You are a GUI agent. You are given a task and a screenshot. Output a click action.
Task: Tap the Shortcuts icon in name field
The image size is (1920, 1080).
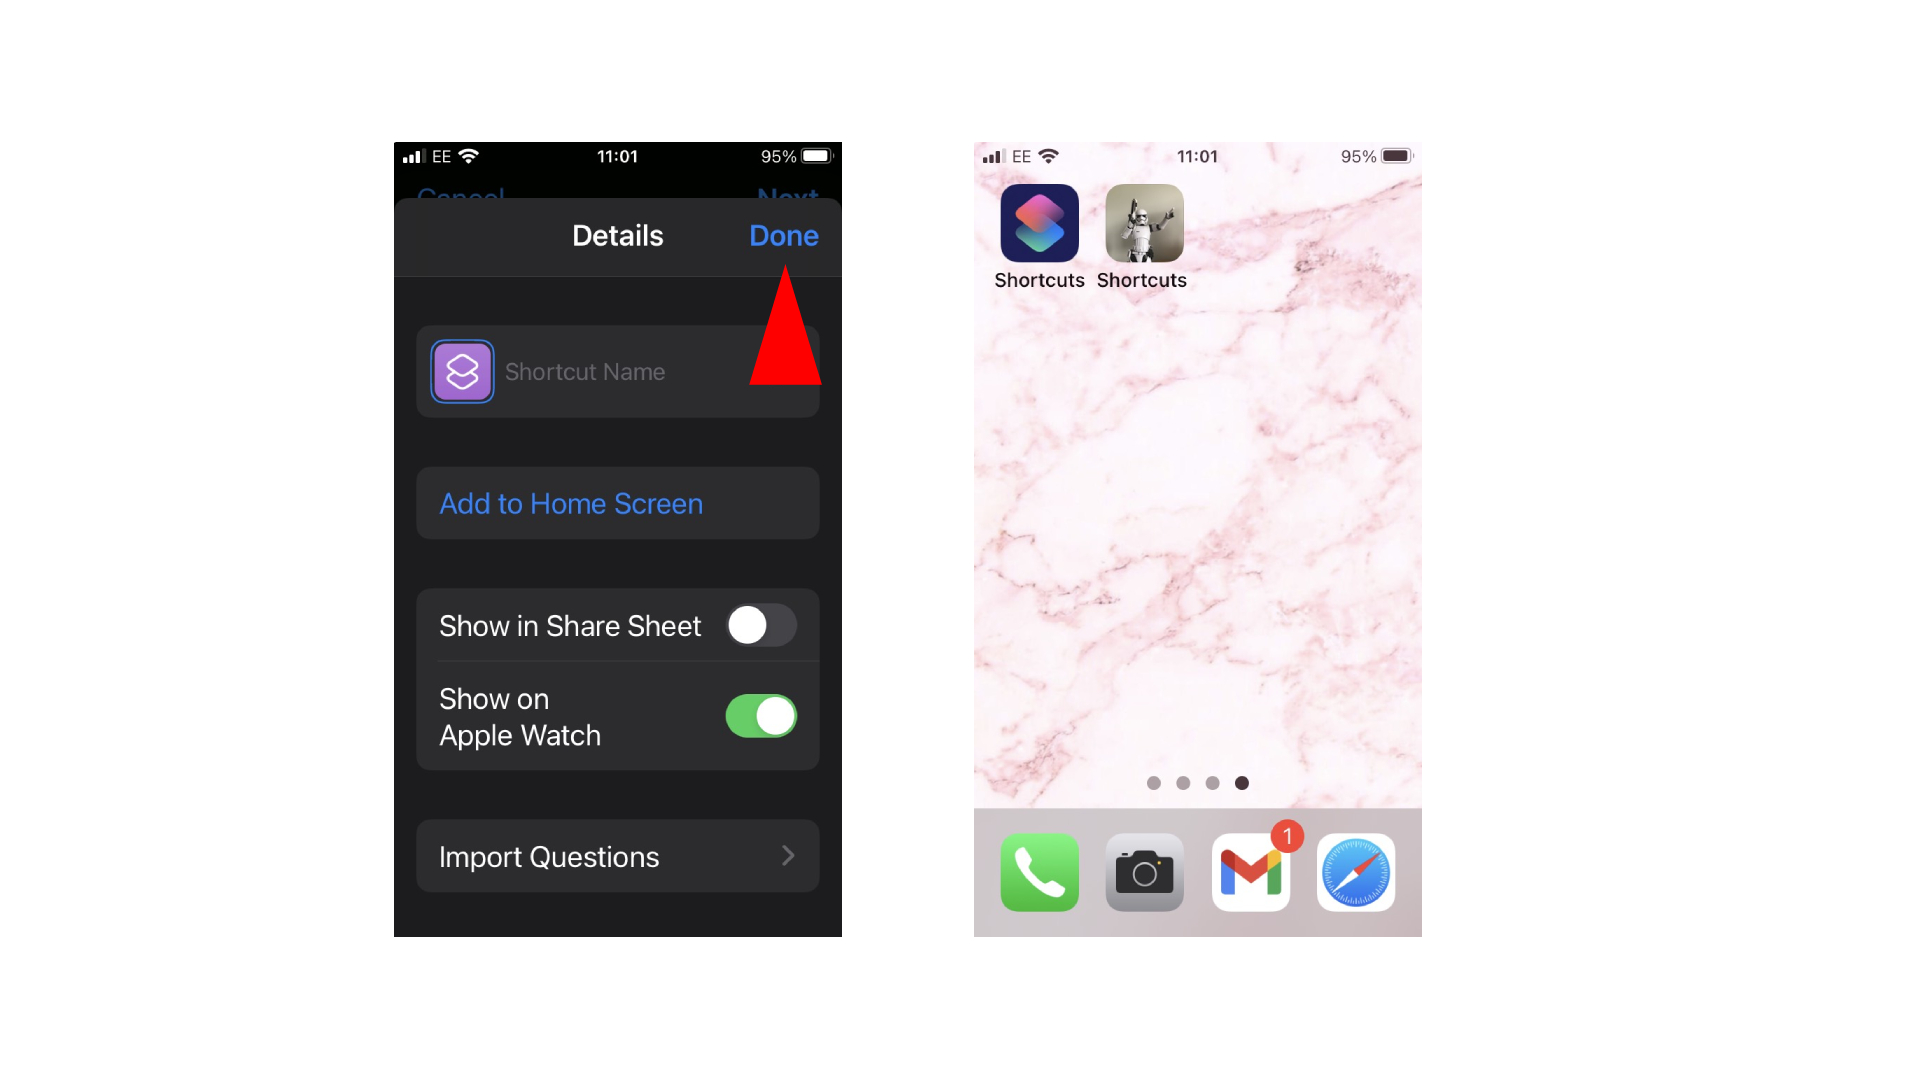tap(462, 371)
